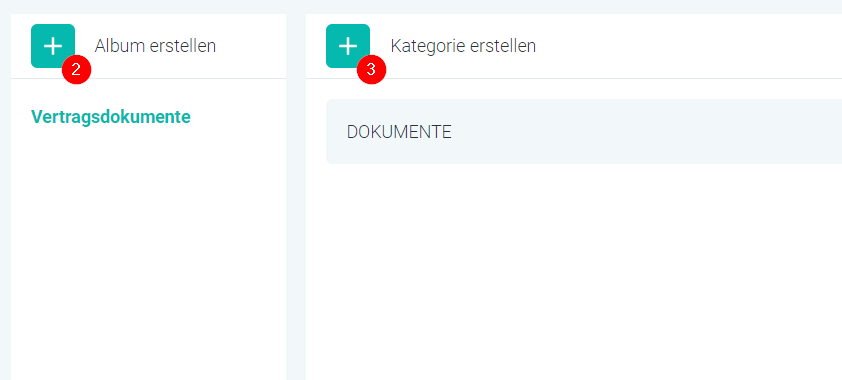Screen dimensions: 842x380
Task: Select the white plus sign beside Album erstellen
Action: point(53,46)
